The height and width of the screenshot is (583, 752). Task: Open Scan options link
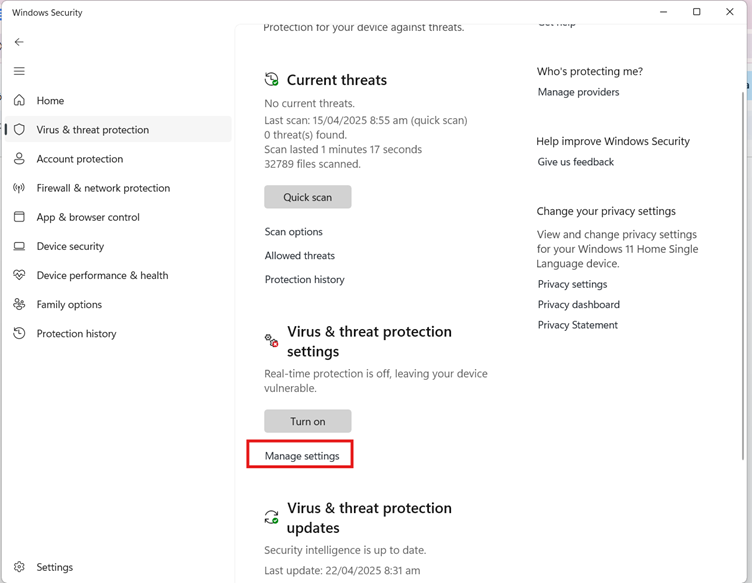tap(294, 232)
